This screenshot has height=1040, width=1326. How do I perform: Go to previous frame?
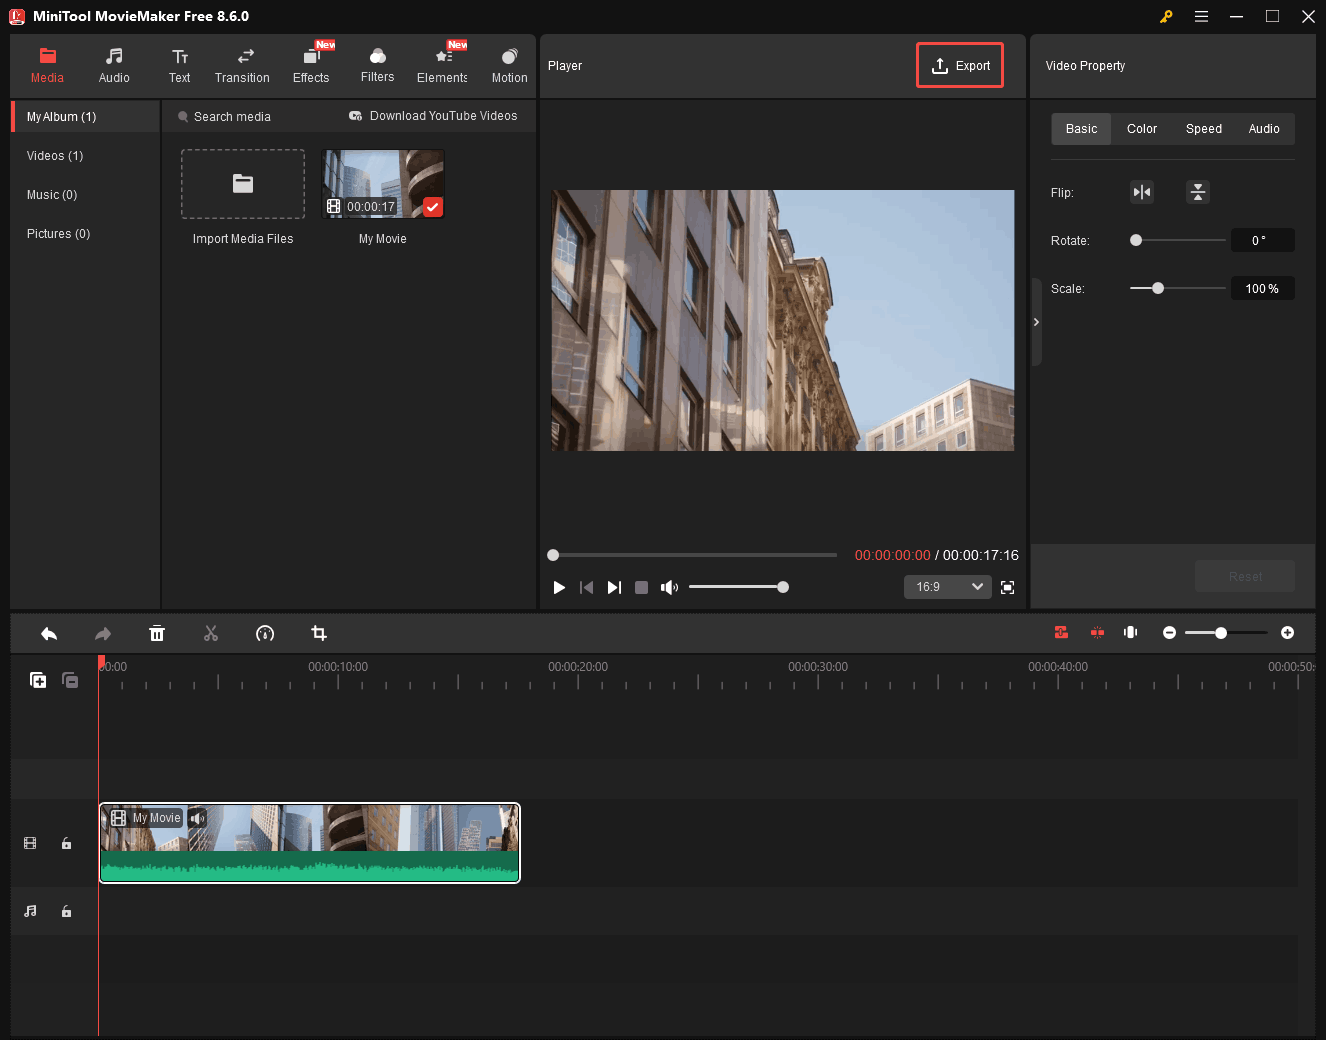pyautogui.click(x=587, y=588)
